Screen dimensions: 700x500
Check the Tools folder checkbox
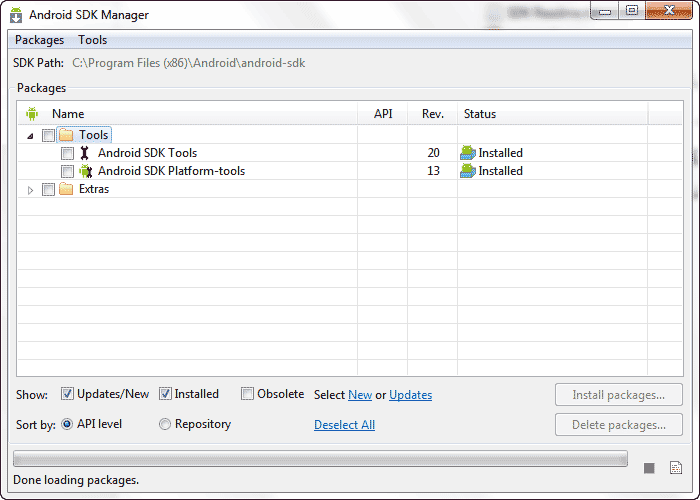[x=48, y=135]
